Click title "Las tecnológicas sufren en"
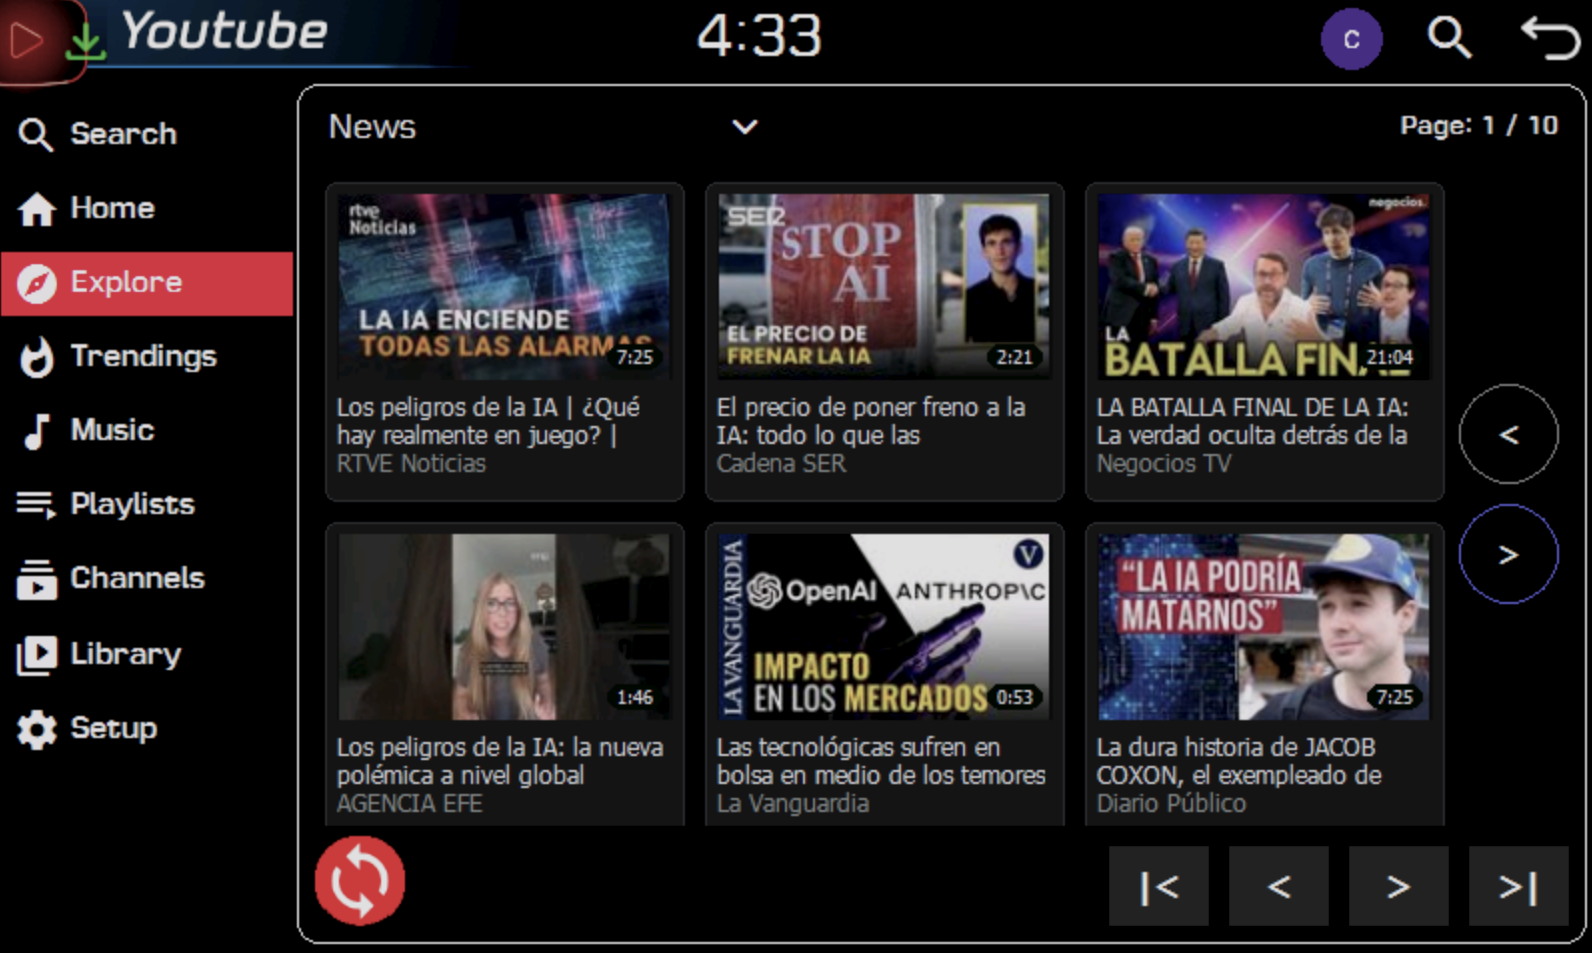This screenshot has height=953, width=1592. point(858,748)
